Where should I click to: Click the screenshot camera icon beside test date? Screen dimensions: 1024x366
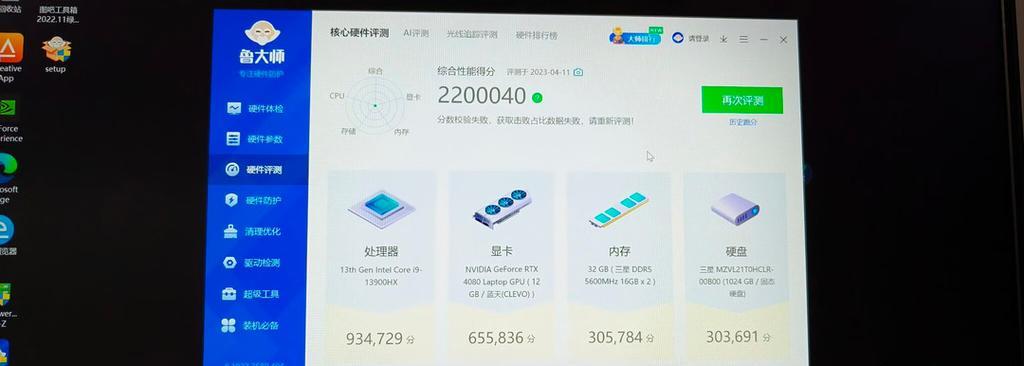[x=578, y=72]
